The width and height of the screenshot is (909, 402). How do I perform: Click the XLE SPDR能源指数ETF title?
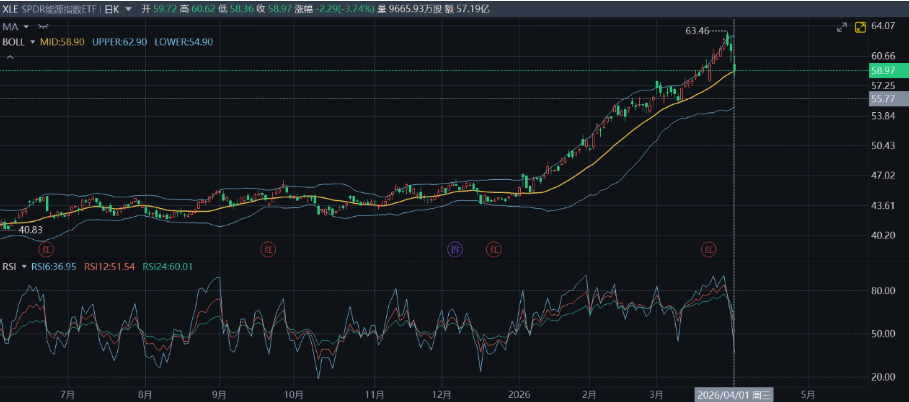50,8
